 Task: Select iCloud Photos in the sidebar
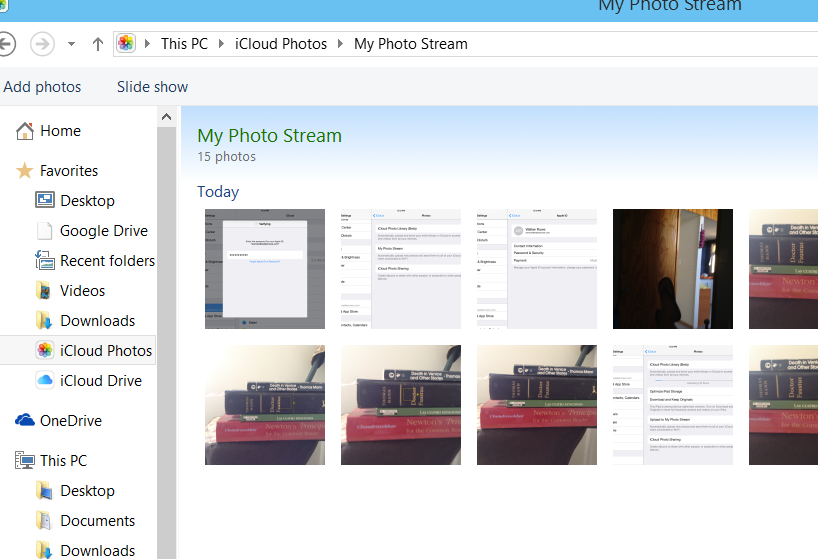pos(106,350)
